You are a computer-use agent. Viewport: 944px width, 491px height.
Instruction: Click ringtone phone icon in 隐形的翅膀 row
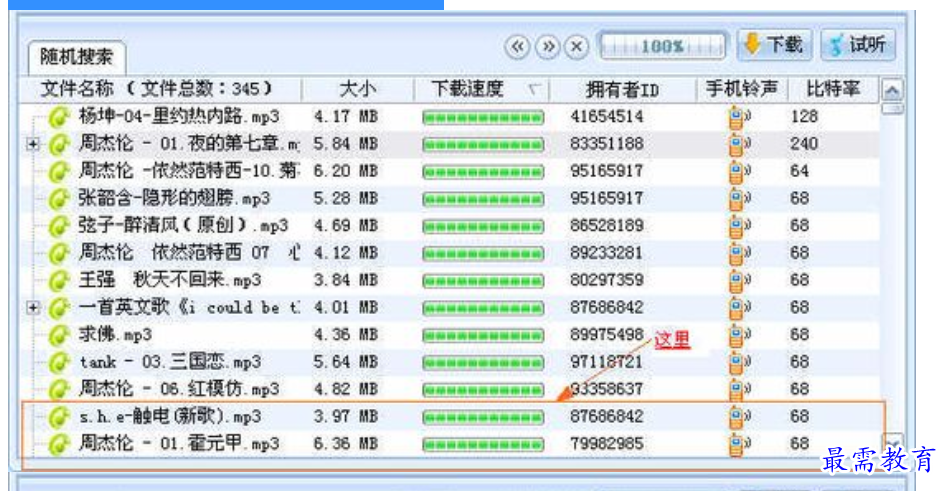point(739,200)
